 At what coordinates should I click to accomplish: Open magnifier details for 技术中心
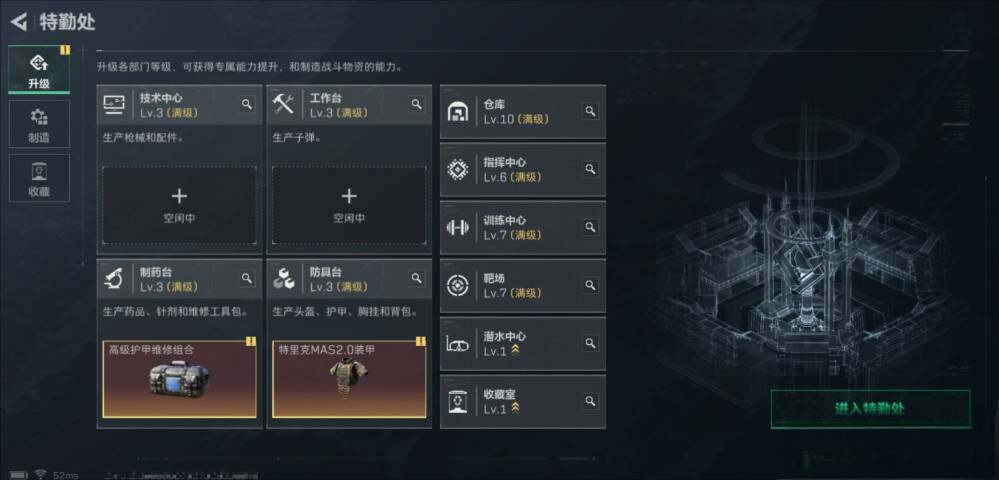pyautogui.click(x=247, y=105)
